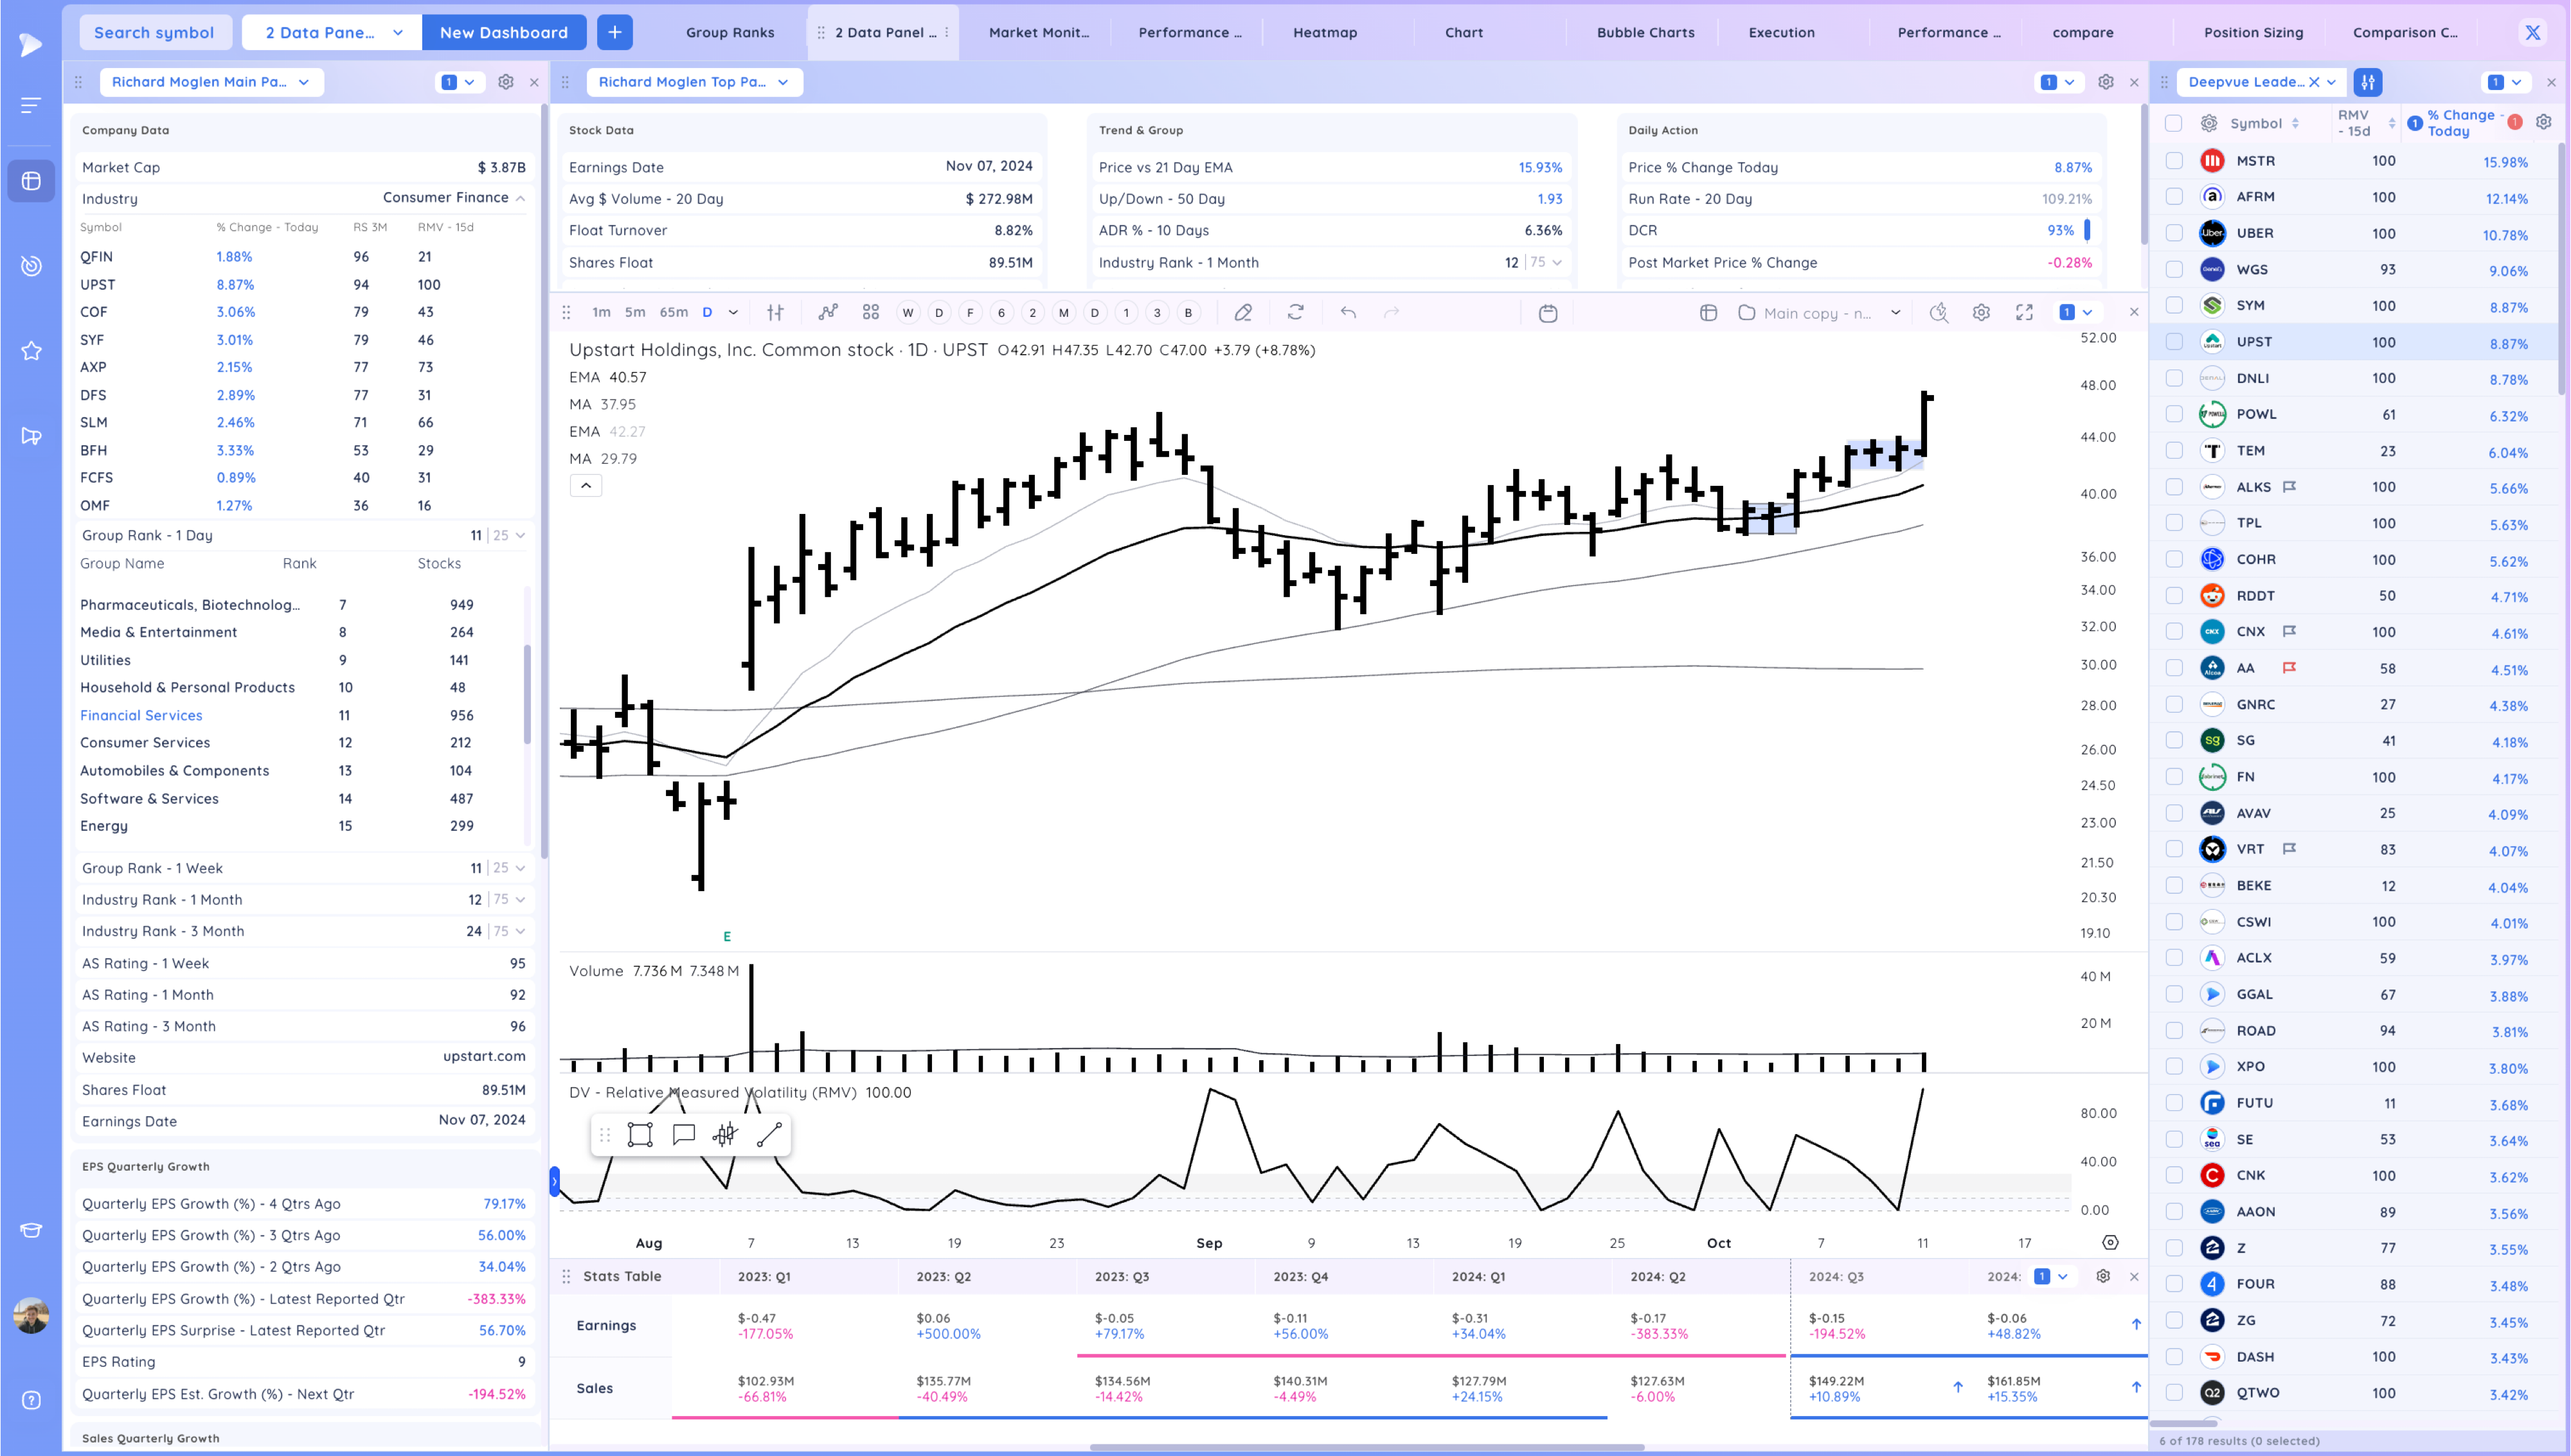The width and height of the screenshot is (2571, 1456).
Task: Click the Search symbol field
Action: coord(154,32)
